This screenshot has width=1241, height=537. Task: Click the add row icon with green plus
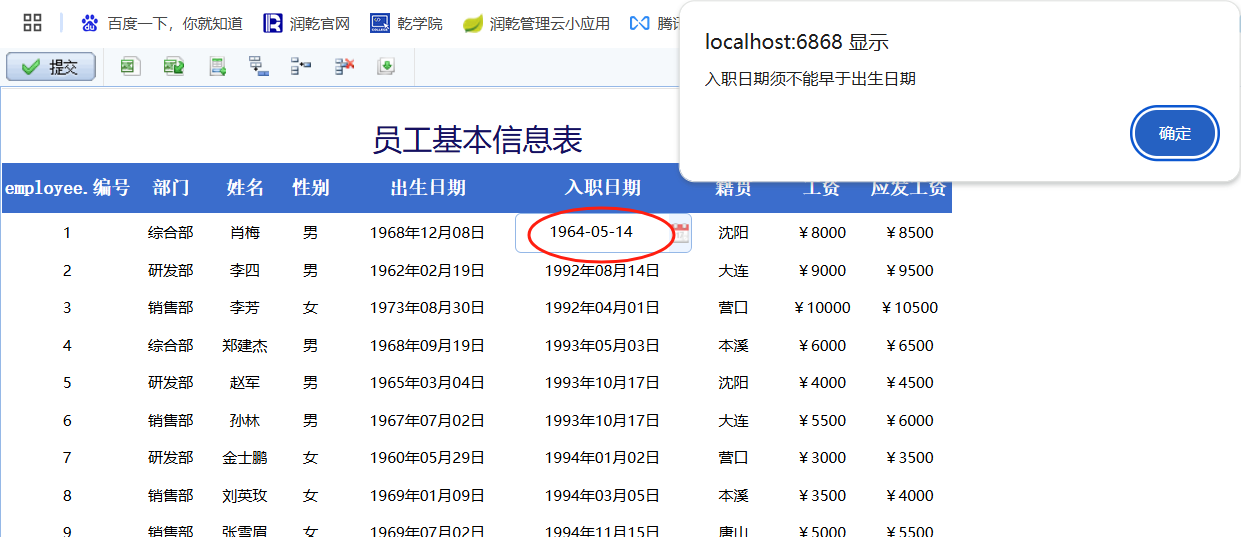point(217,67)
